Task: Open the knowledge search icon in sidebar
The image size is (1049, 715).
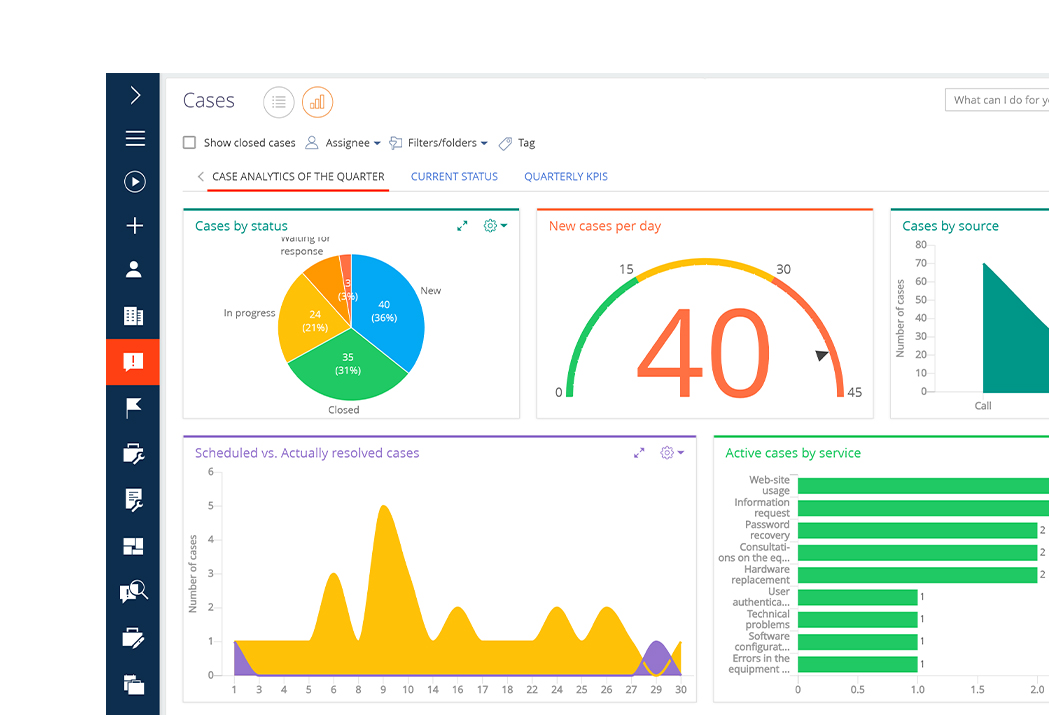Action: click(x=134, y=592)
